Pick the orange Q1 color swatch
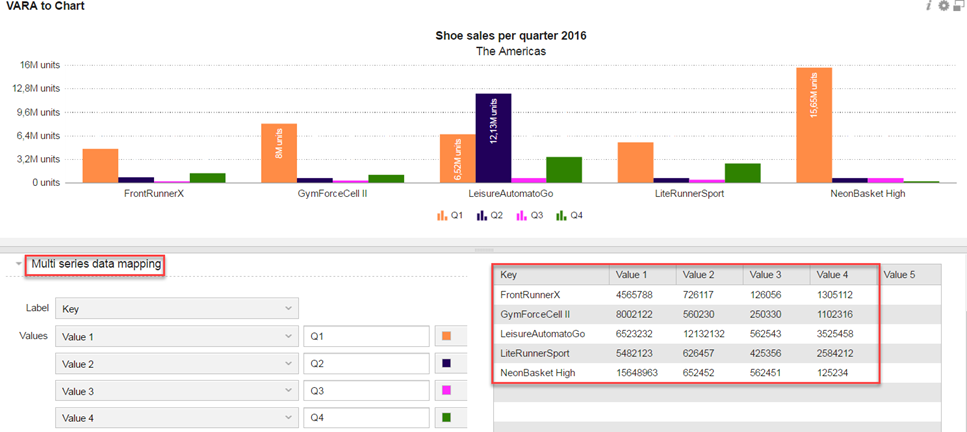The image size is (967, 432). click(446, 337)
